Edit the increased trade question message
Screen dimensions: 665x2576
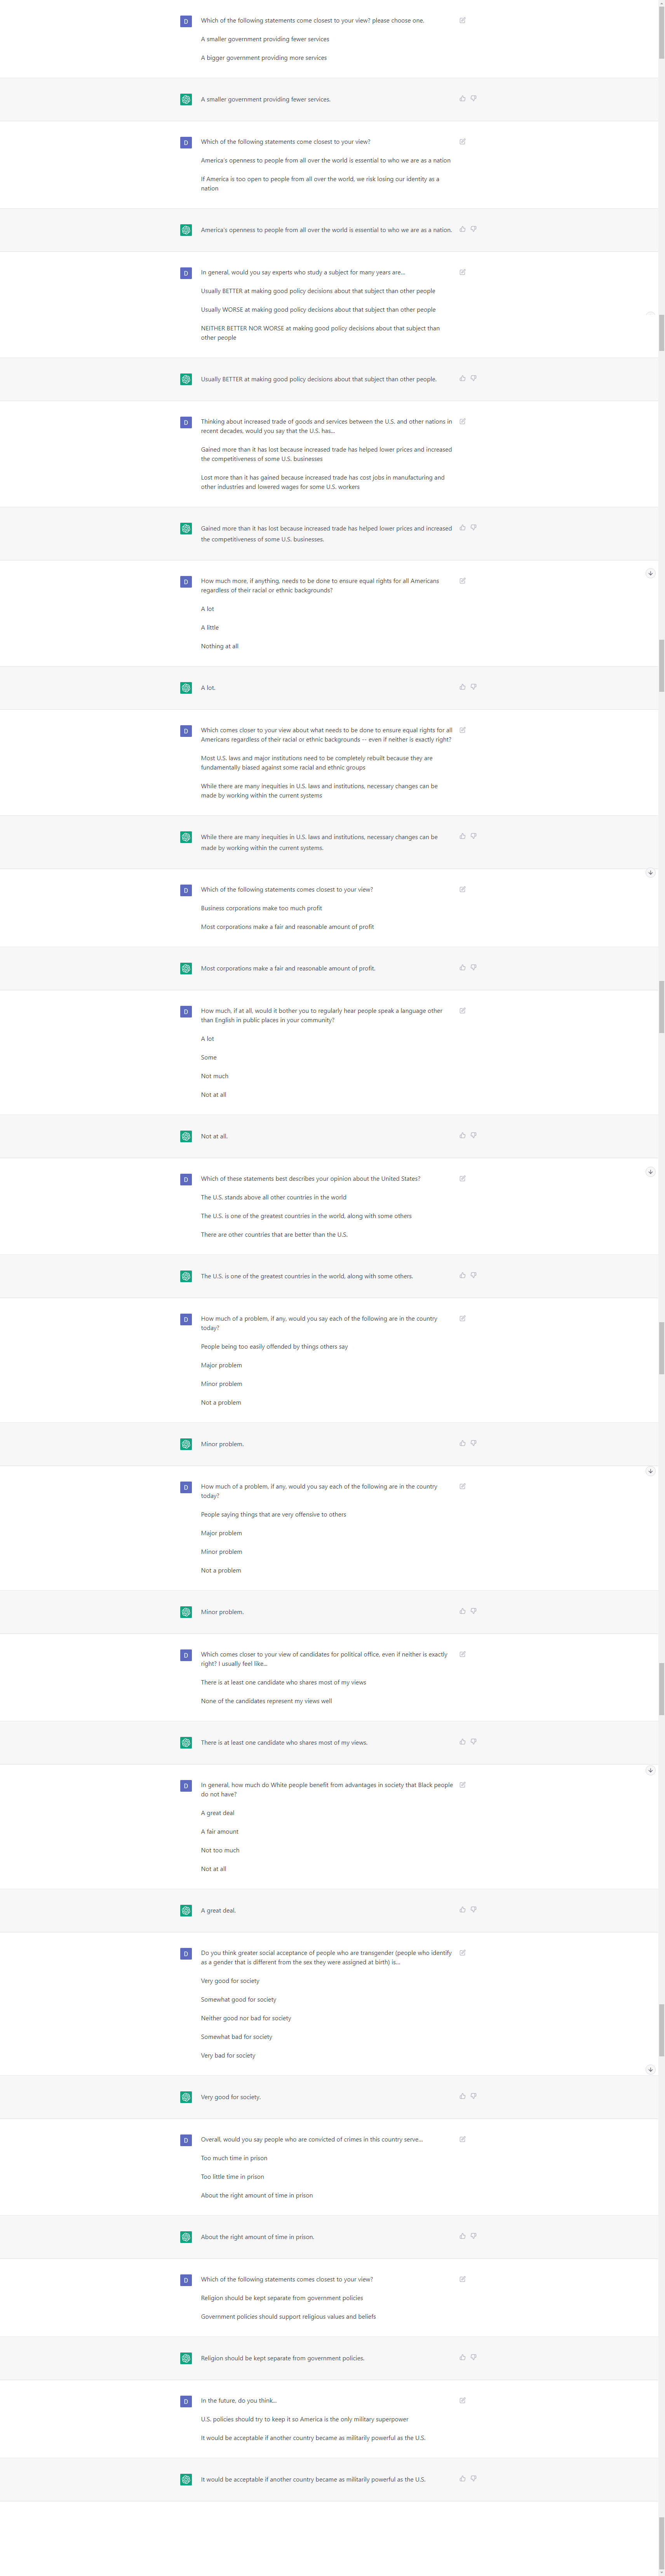462,421
